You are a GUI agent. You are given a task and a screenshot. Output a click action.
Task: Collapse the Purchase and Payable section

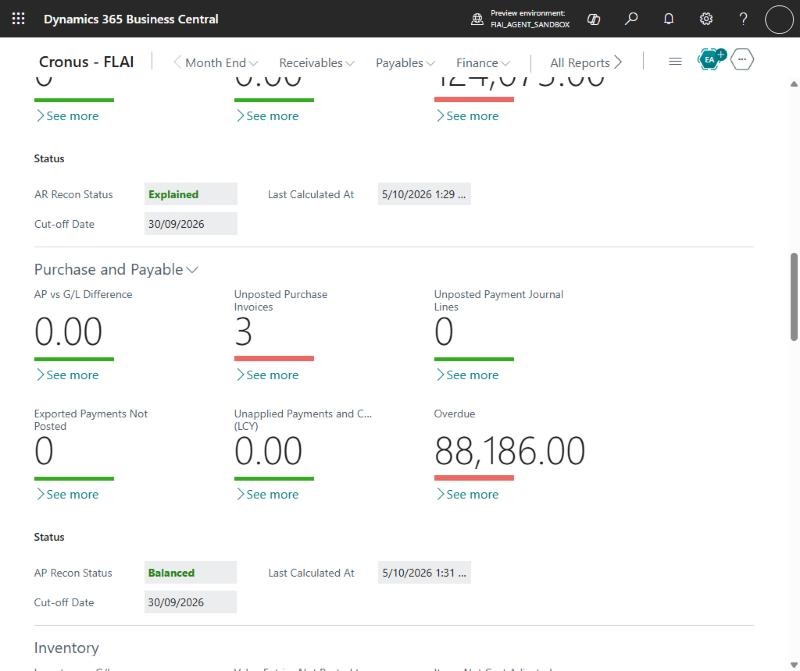[x=116, y=269]
